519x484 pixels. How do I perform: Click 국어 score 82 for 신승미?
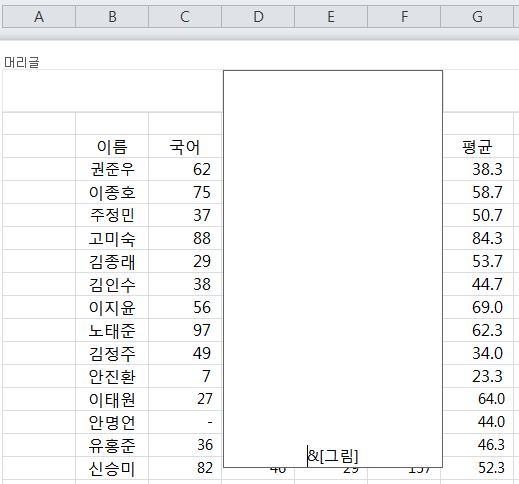click(x=185, y=468)
